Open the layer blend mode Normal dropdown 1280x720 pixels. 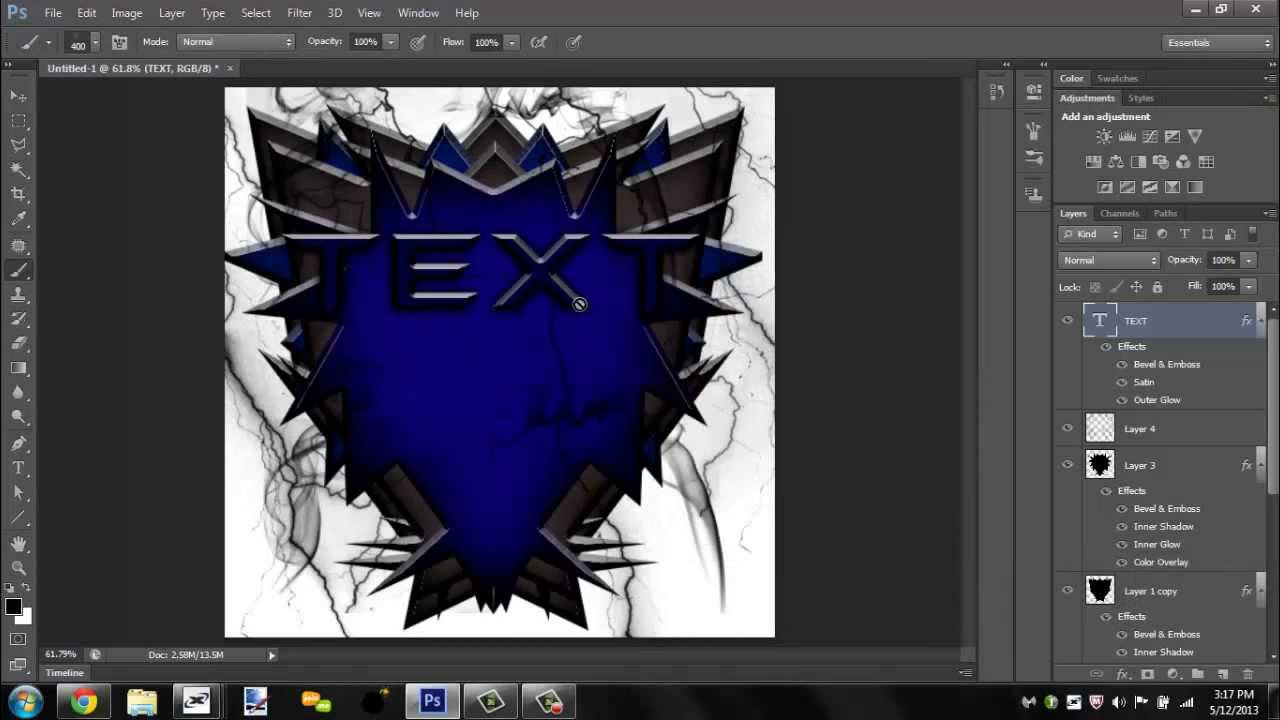[x=1109, y=260]
